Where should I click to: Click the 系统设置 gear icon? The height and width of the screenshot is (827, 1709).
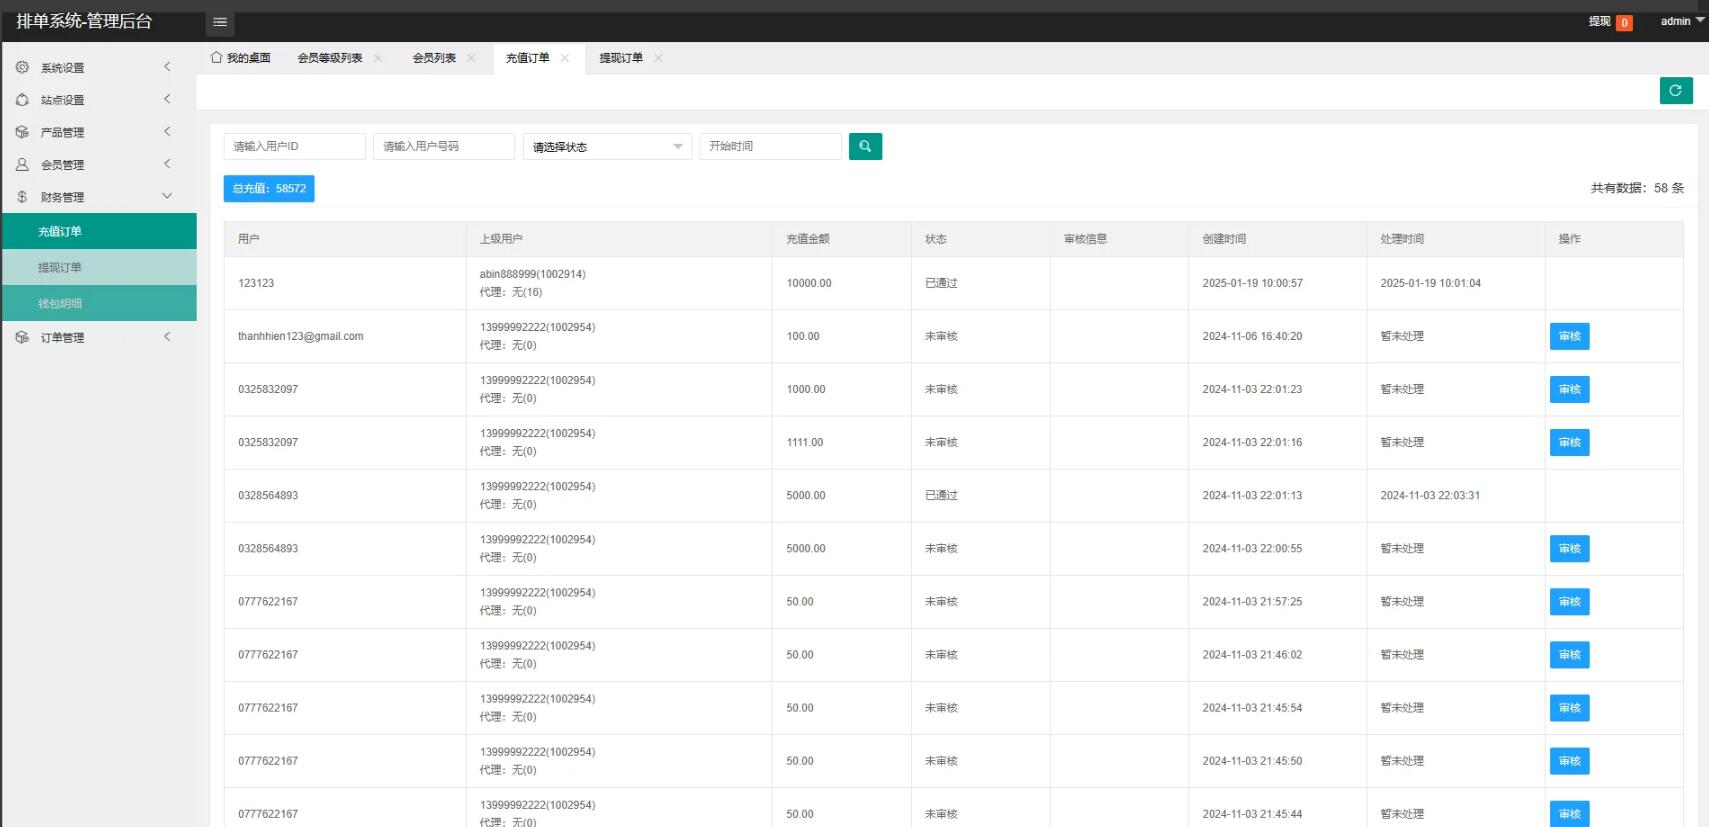pyautogui.click(x=22, y=67)
